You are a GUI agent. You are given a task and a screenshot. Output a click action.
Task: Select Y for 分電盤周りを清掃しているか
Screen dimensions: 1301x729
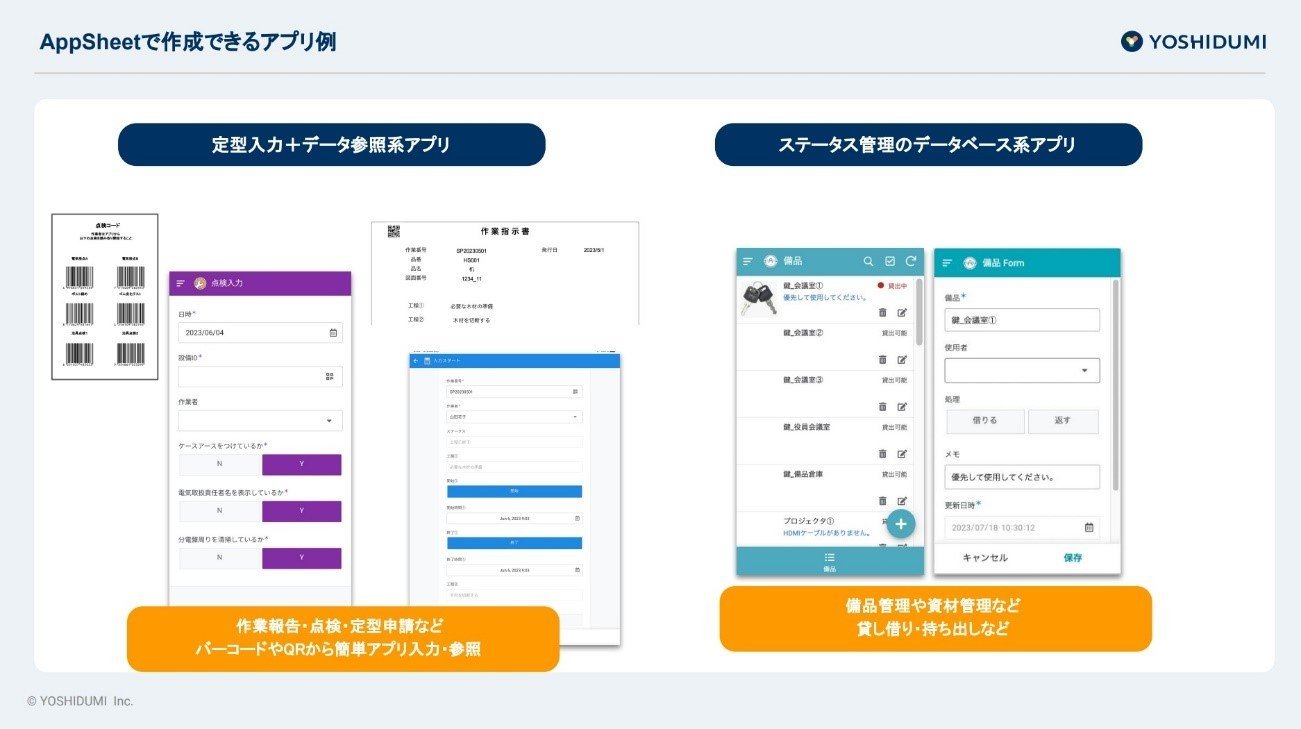pyautogui.click(x=302, y=558)
